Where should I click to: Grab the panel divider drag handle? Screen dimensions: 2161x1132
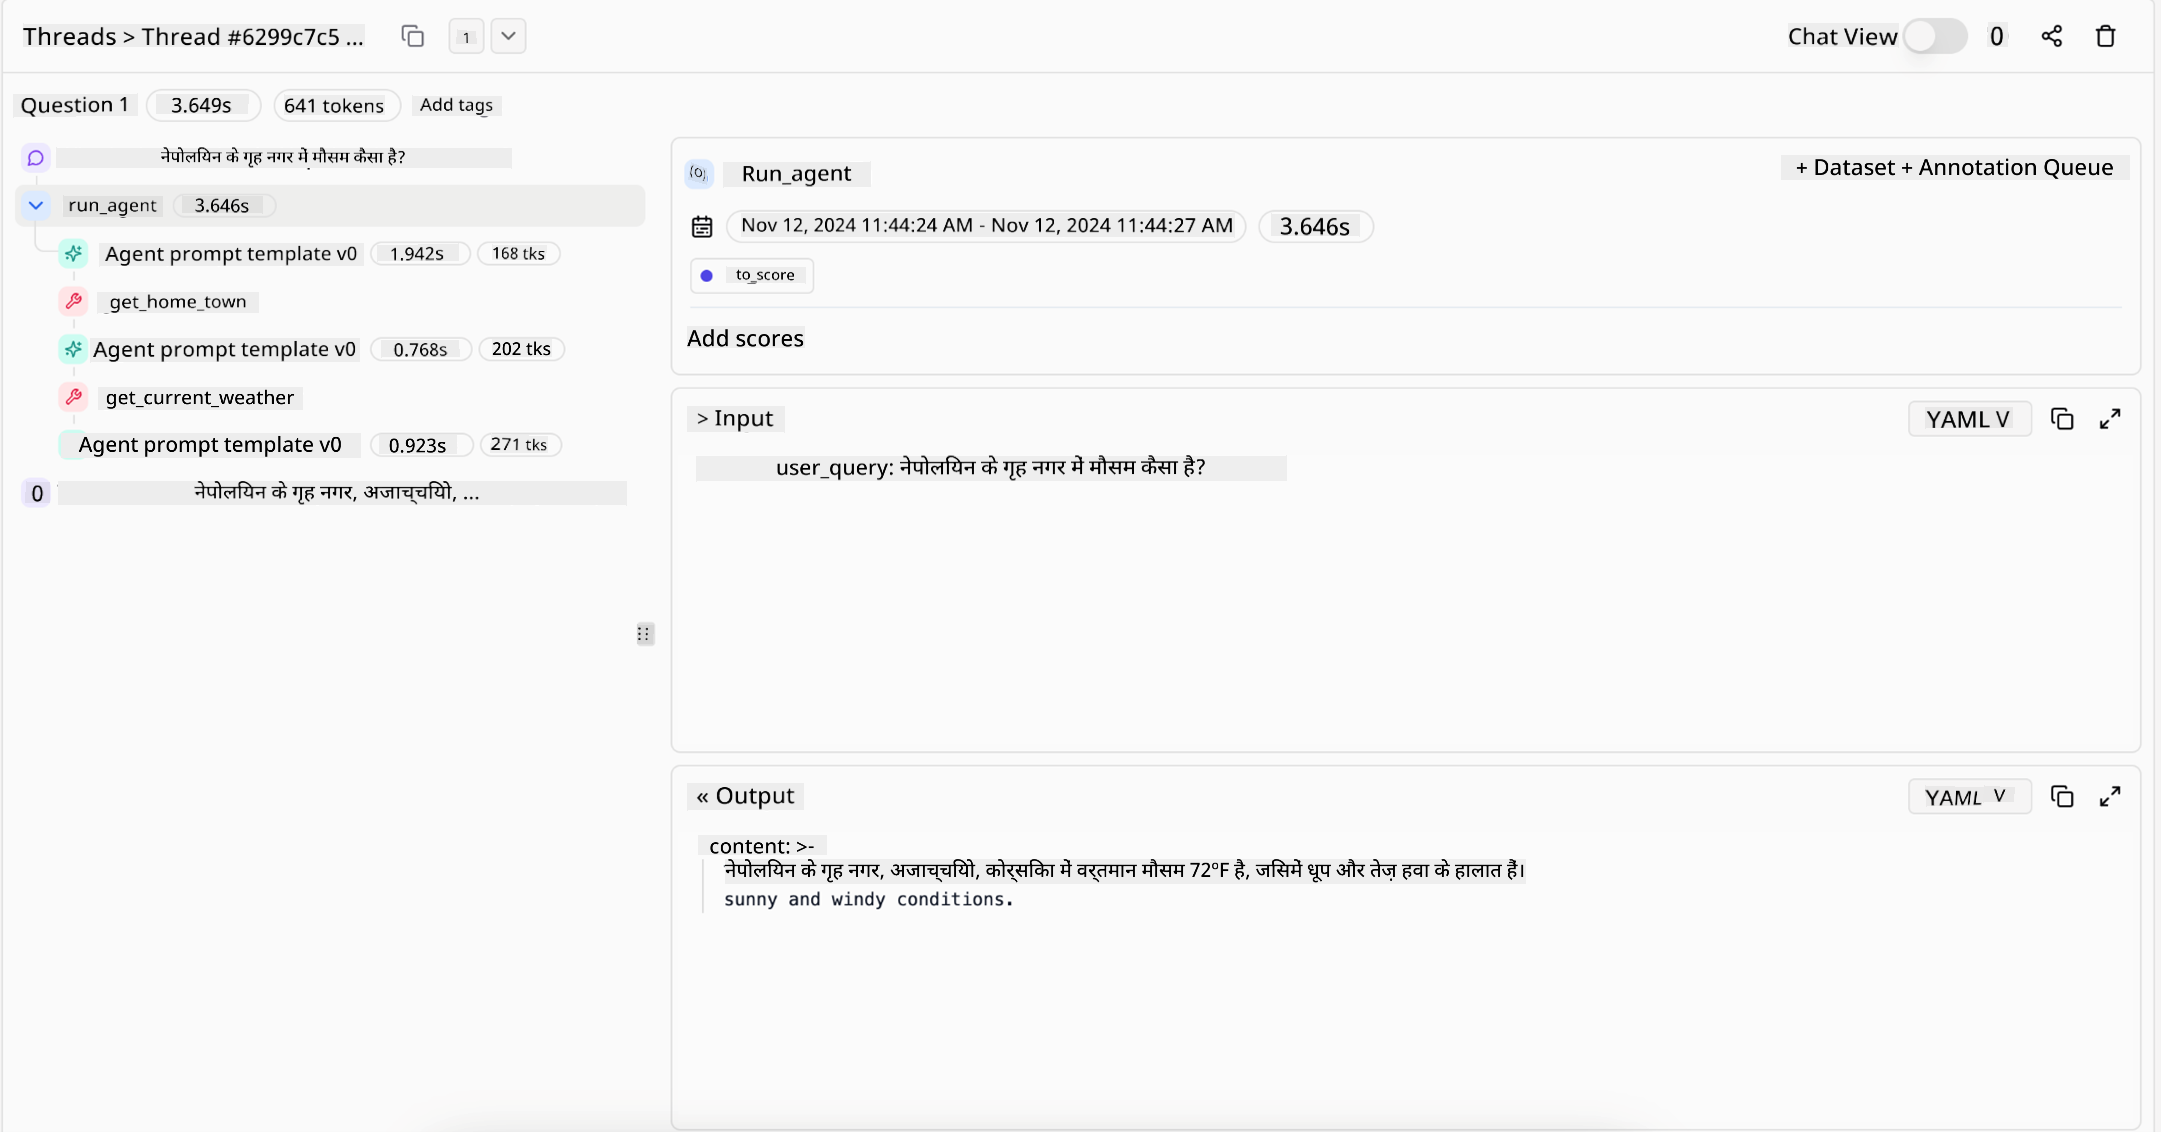[644, 634]
